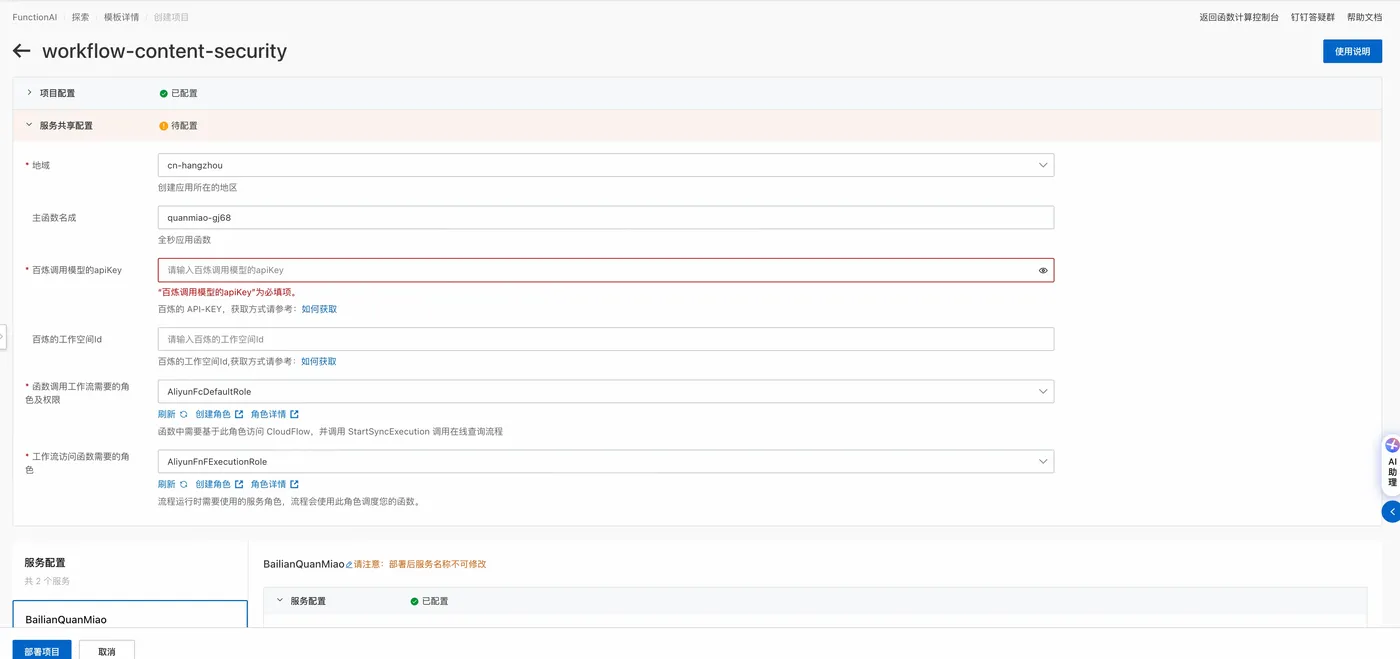The width and height of the screenshot is (1400, 659).
Task: Click 角色详情 external-link icon under AliyunFnFExecutionRole
Action: coord(294,484)
